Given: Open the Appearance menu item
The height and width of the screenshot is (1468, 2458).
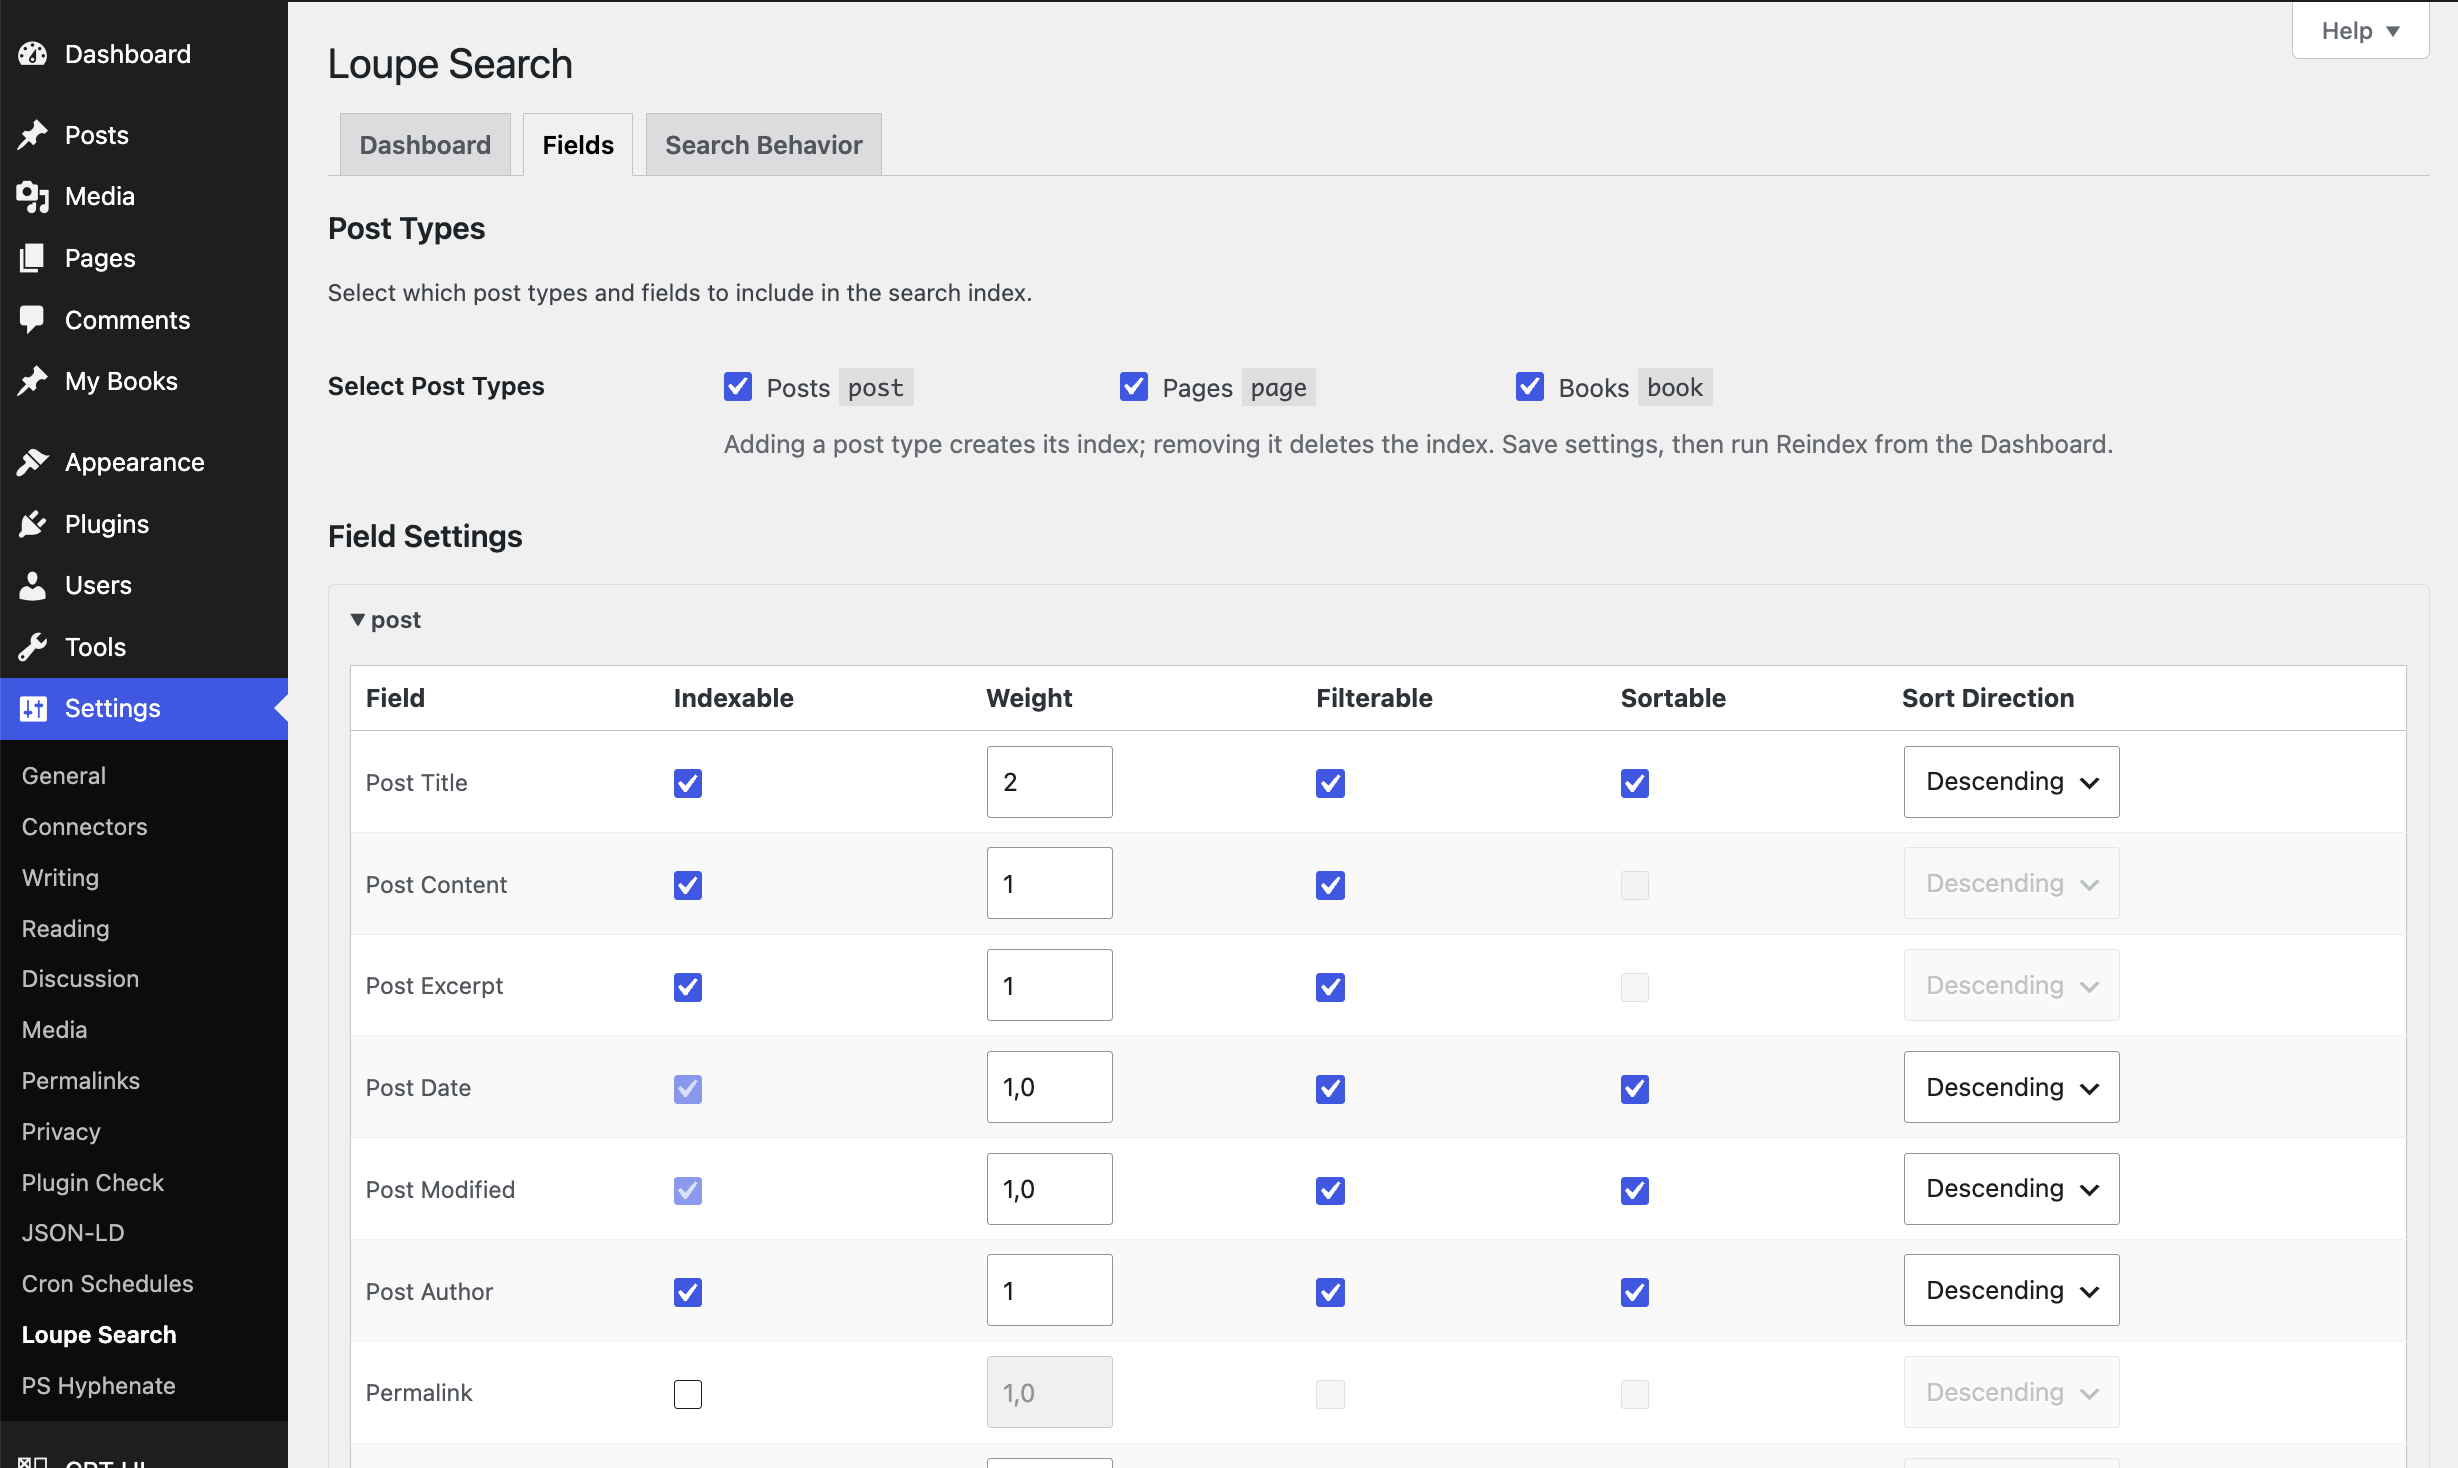Looking at the screenshot, I should [144, 462].
